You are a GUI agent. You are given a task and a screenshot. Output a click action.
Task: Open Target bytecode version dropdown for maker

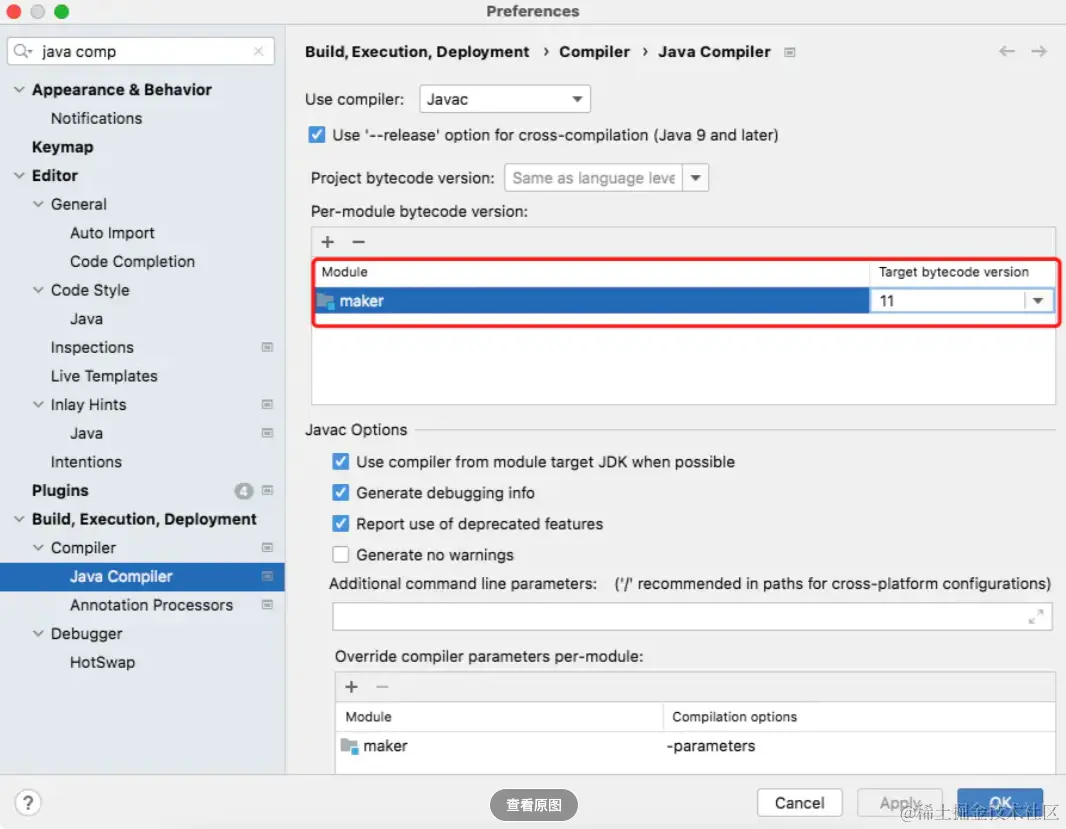pos(1038,301)
